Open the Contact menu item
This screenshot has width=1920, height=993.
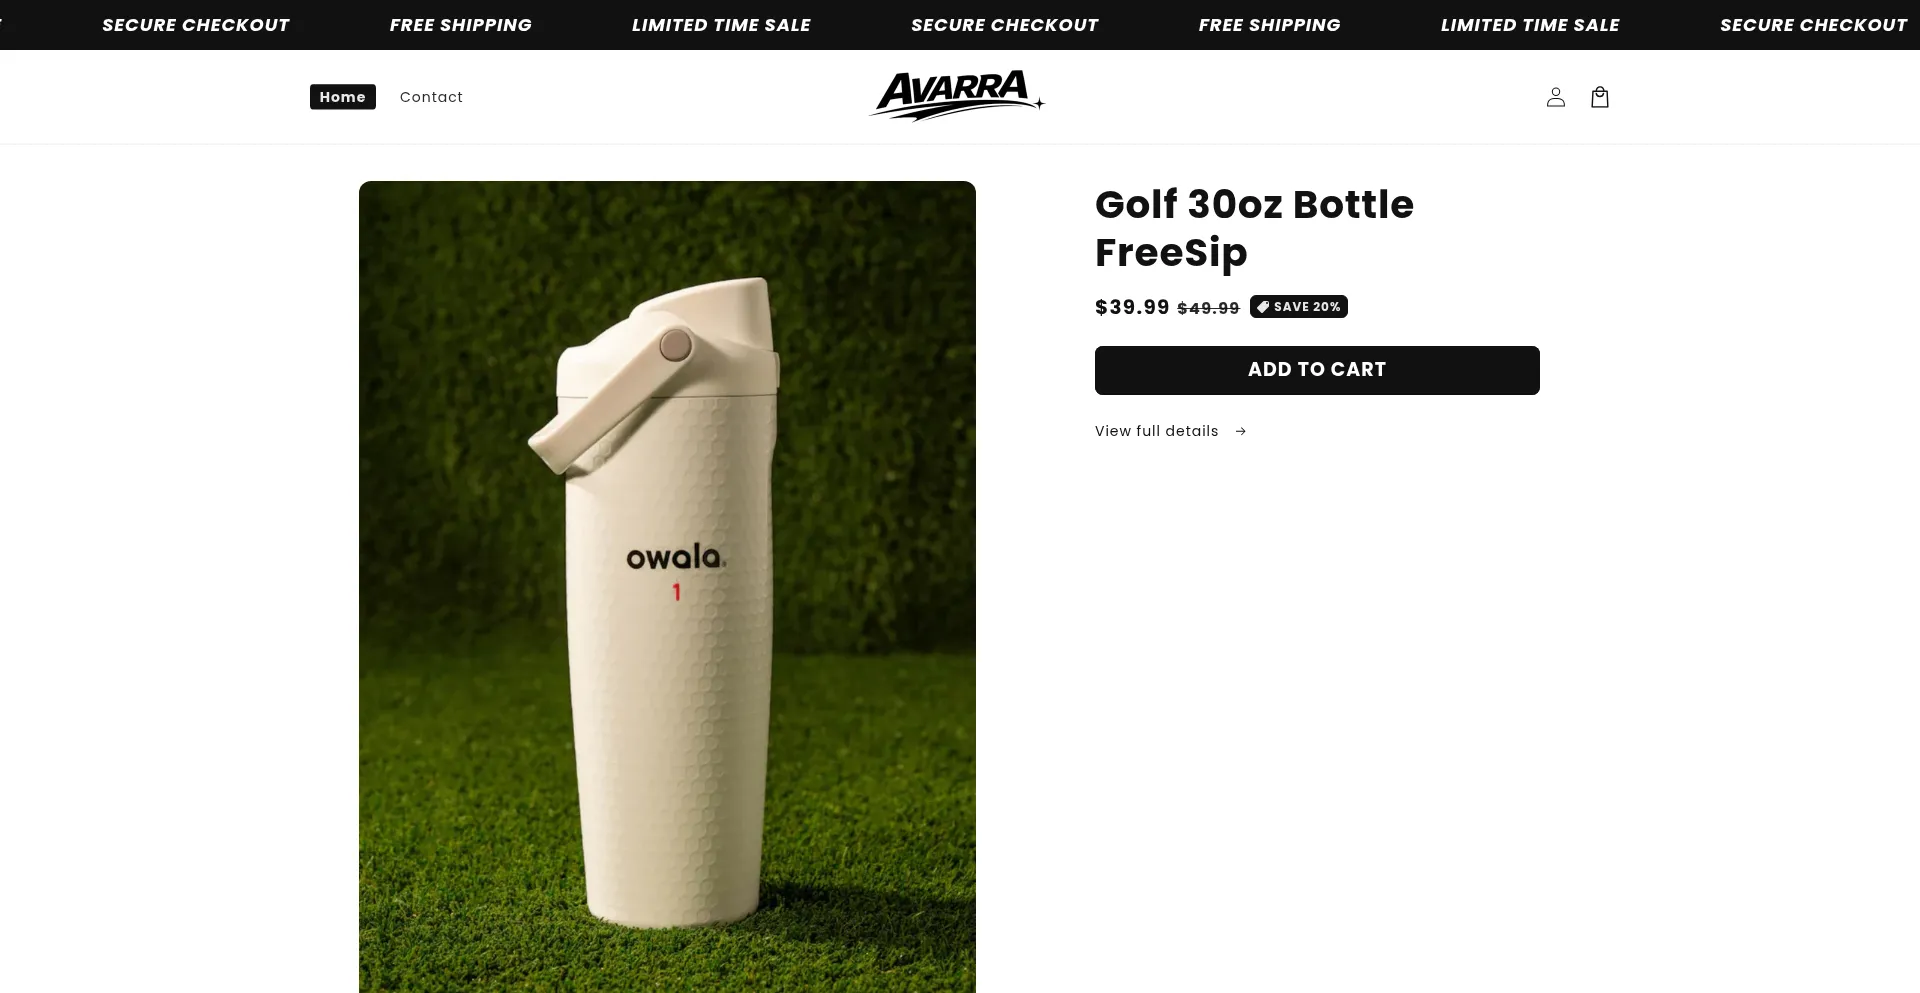(431, 97)
